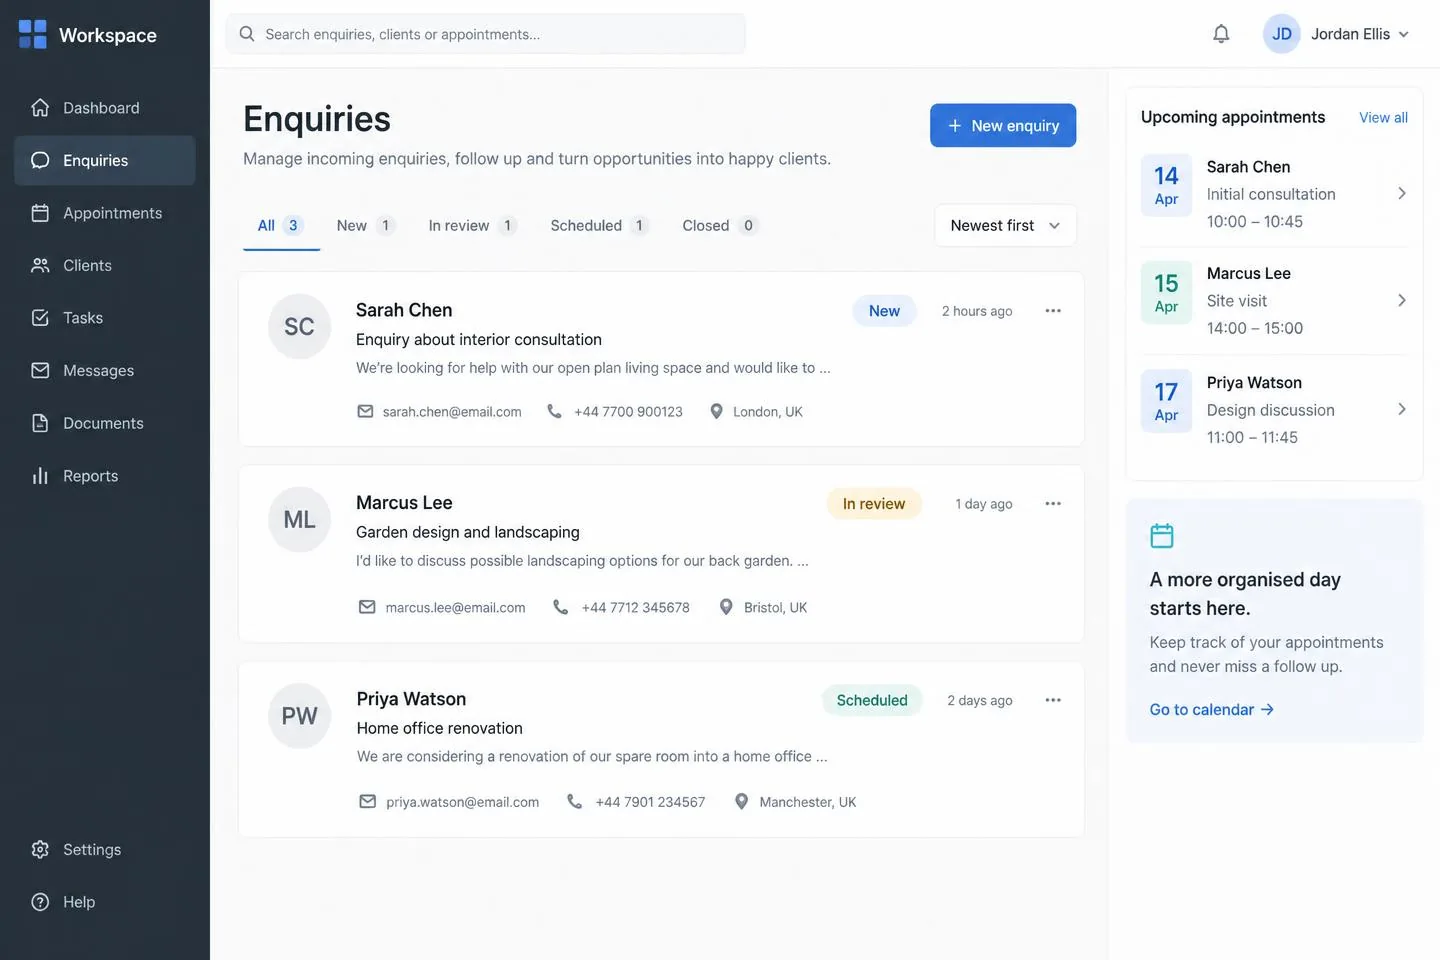This screenshot has height=960, width=1440.
Task: Switch to the New enquiries tab
Action: 366,226
